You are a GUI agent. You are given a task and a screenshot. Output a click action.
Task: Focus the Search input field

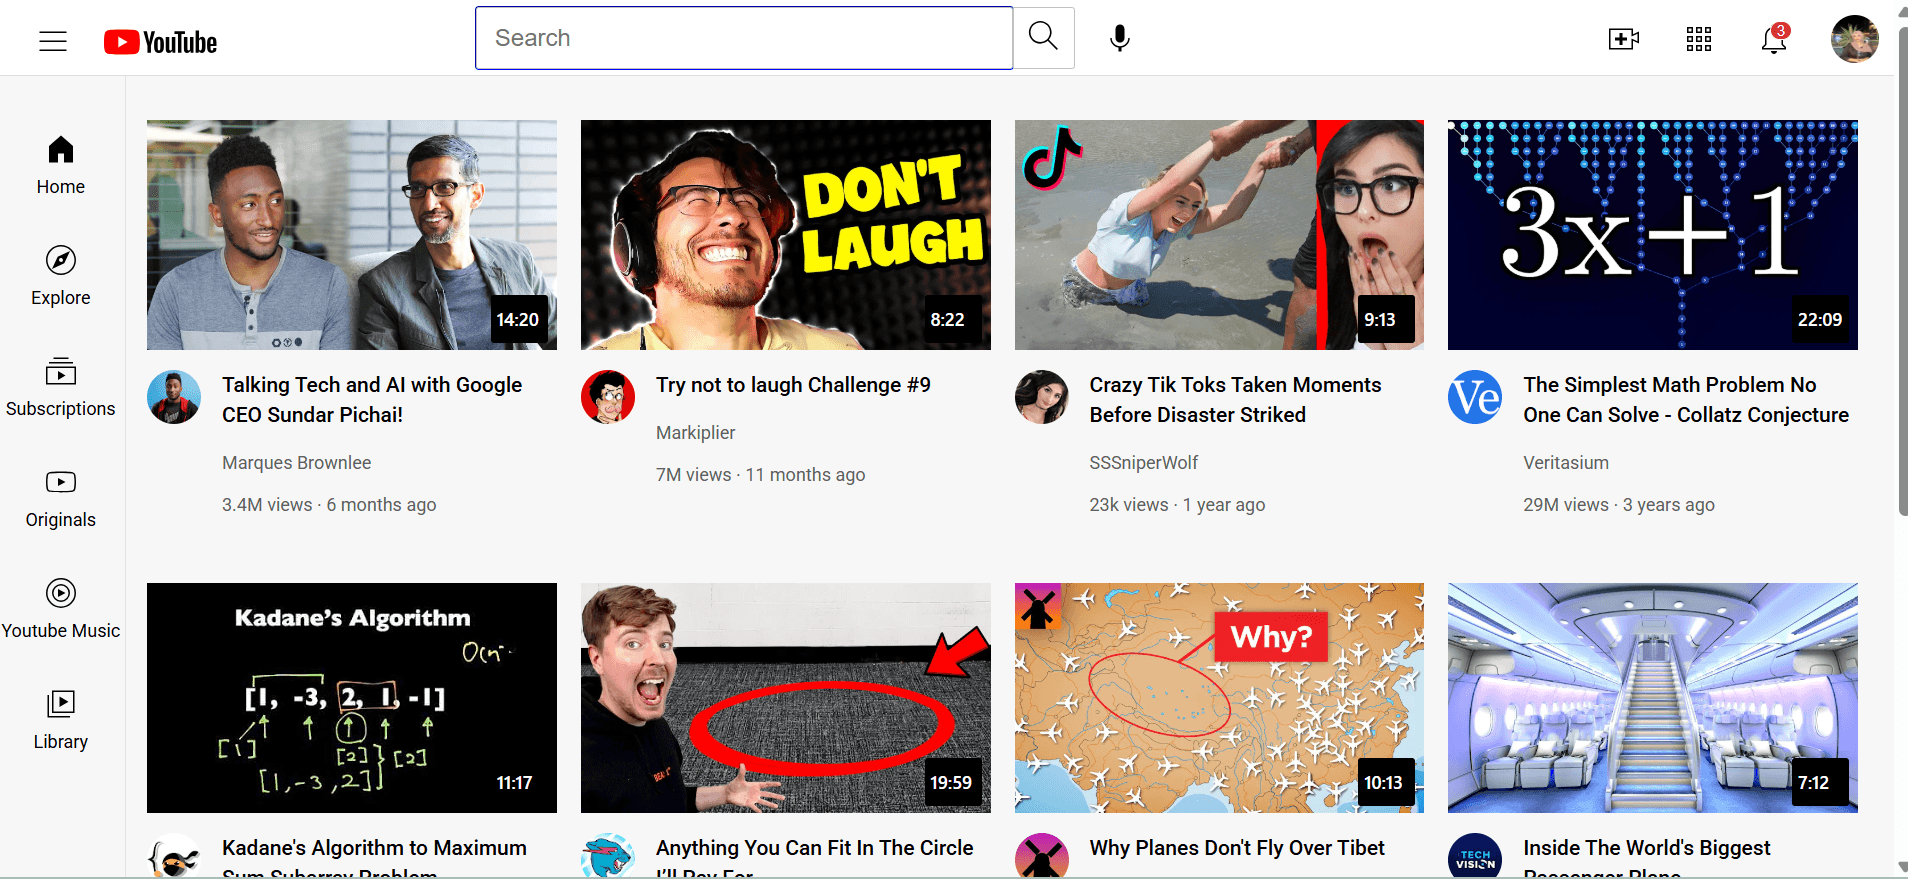point(744,38)
